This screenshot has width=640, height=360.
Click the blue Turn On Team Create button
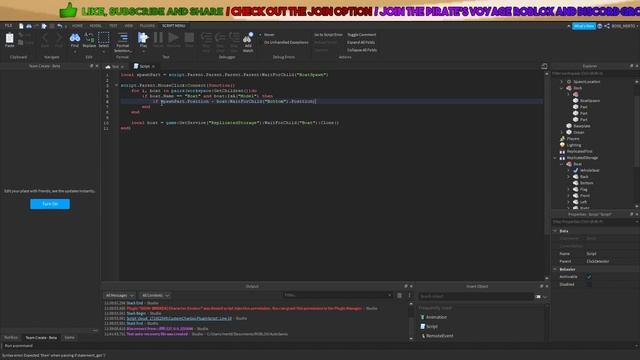(x=50, y=204)
